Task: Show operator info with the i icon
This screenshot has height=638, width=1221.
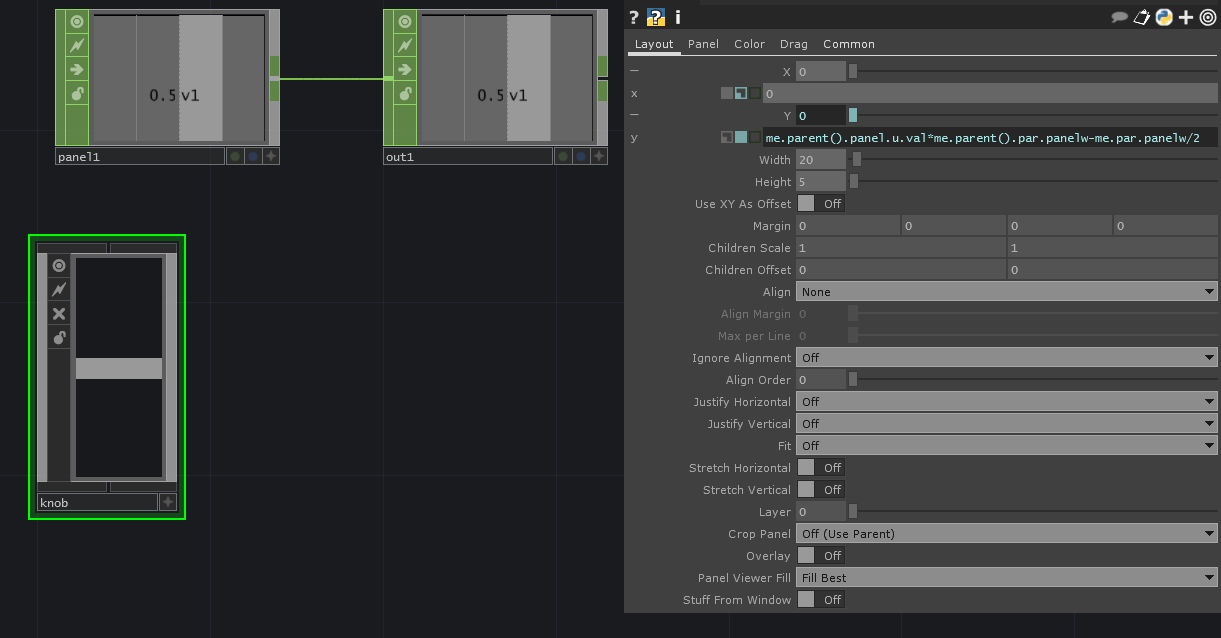Action: pos(678,17)
